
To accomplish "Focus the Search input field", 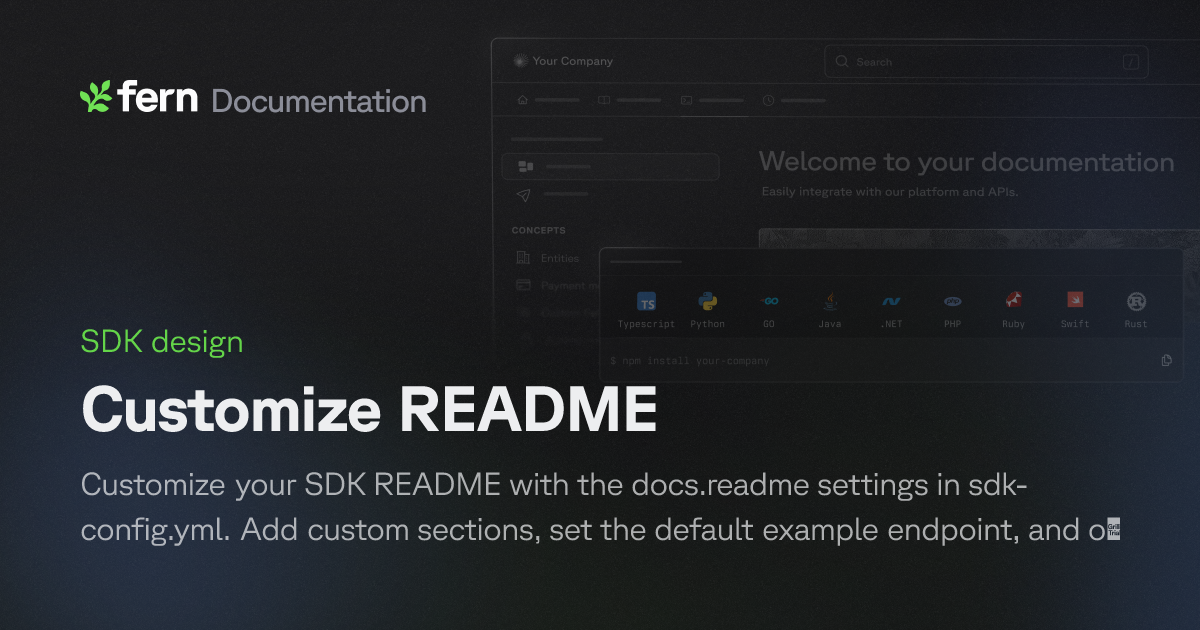I will click(986, 62).
